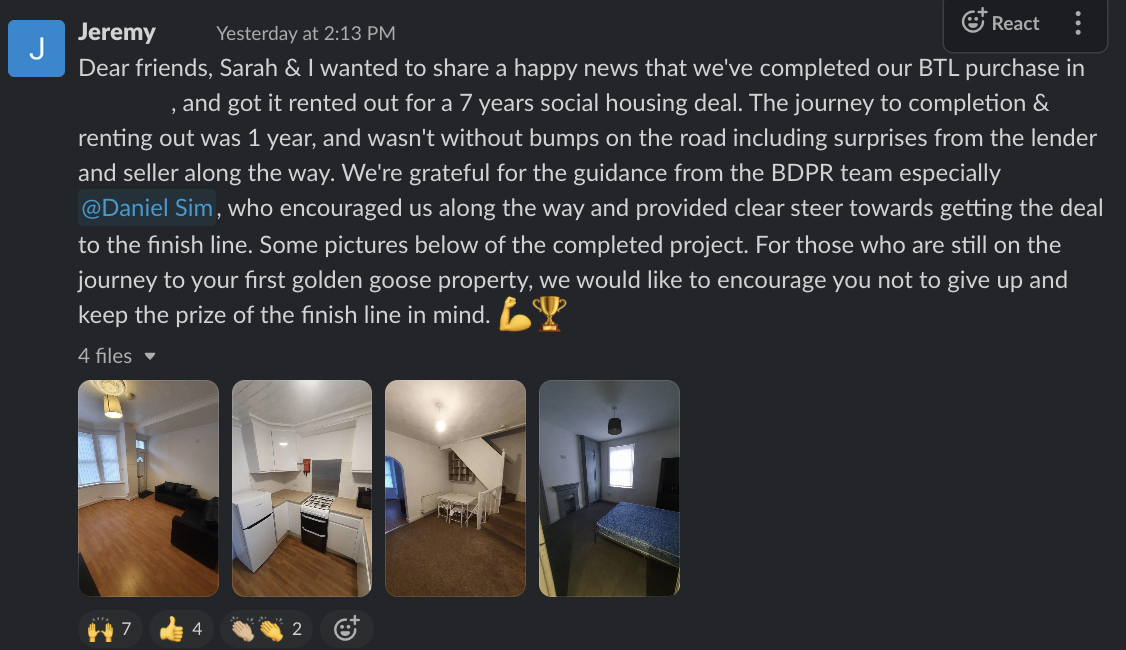Click the Yesterday at 2:13 PM timestamp
Image resolution: width=1126 pixels, height=650 pixels.
click(305, 33)
